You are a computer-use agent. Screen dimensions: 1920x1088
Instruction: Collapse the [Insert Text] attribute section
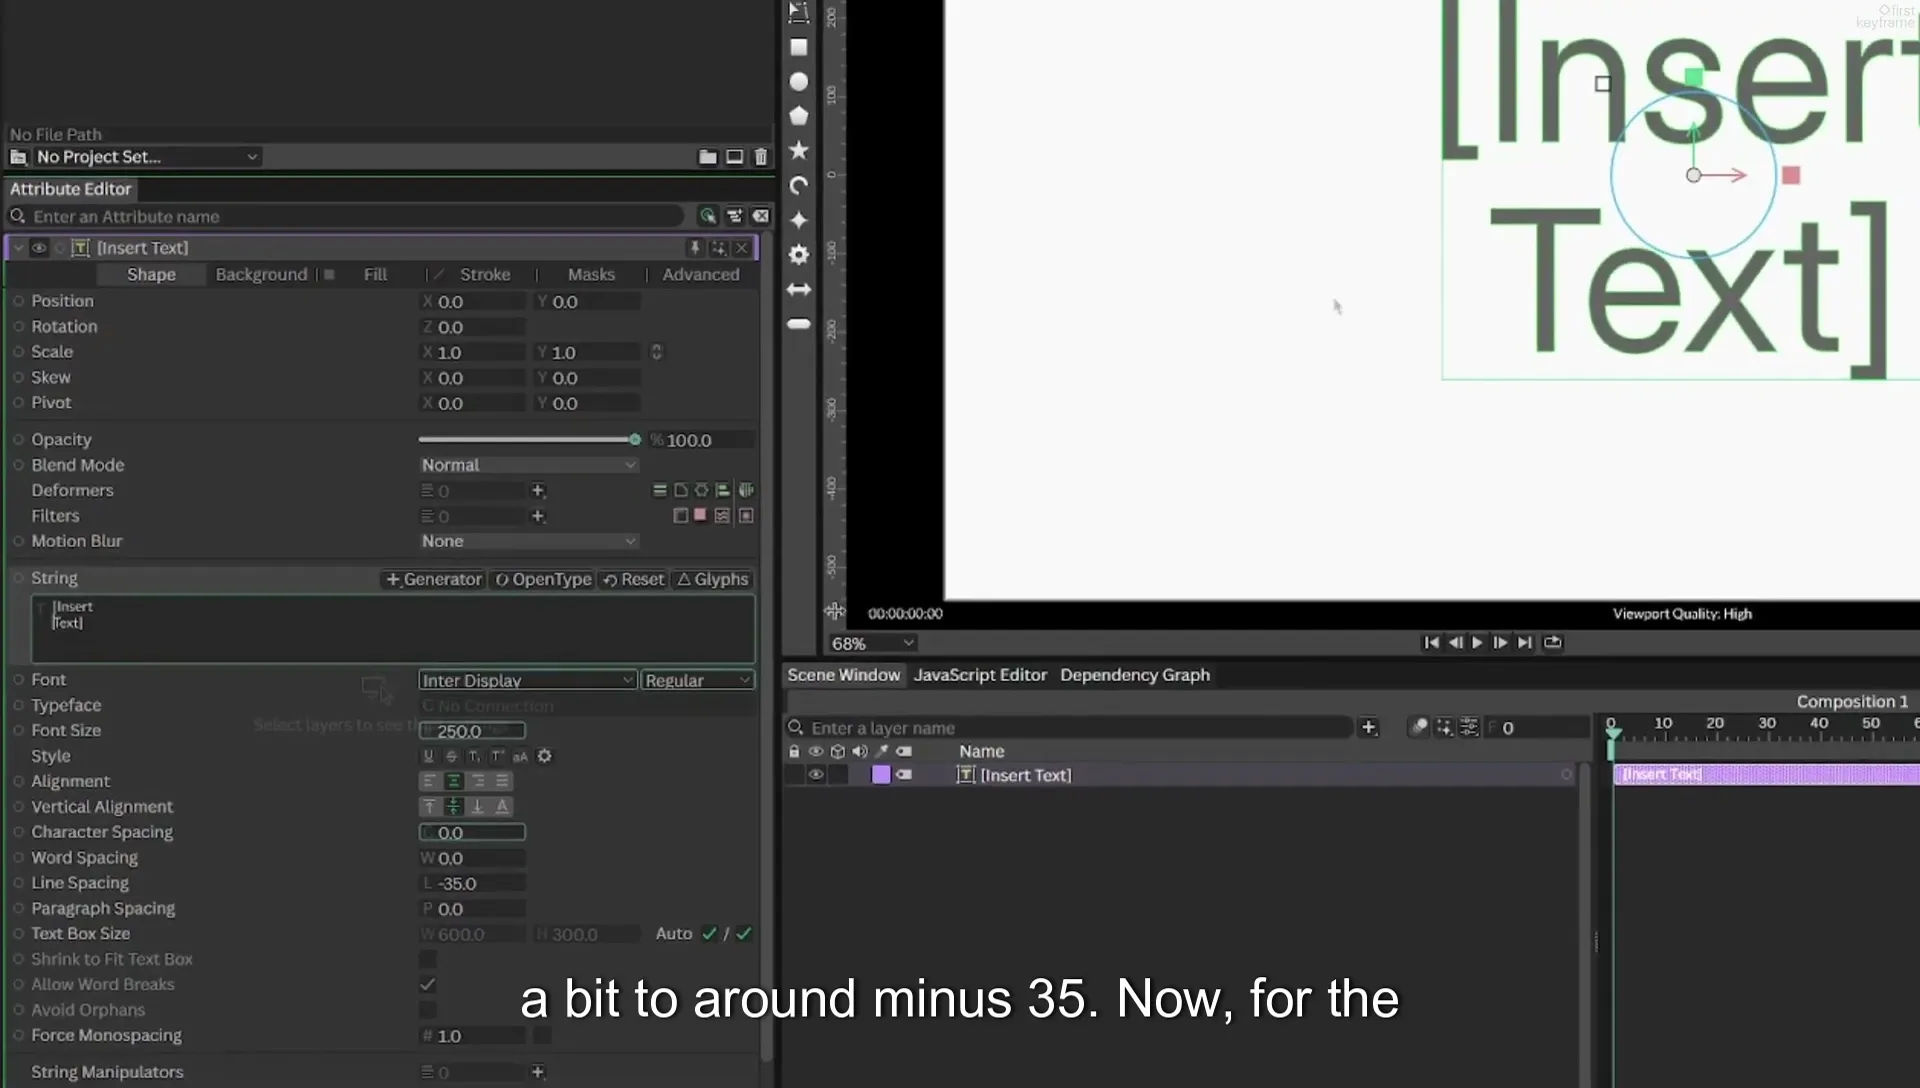[x=18, y=247]
